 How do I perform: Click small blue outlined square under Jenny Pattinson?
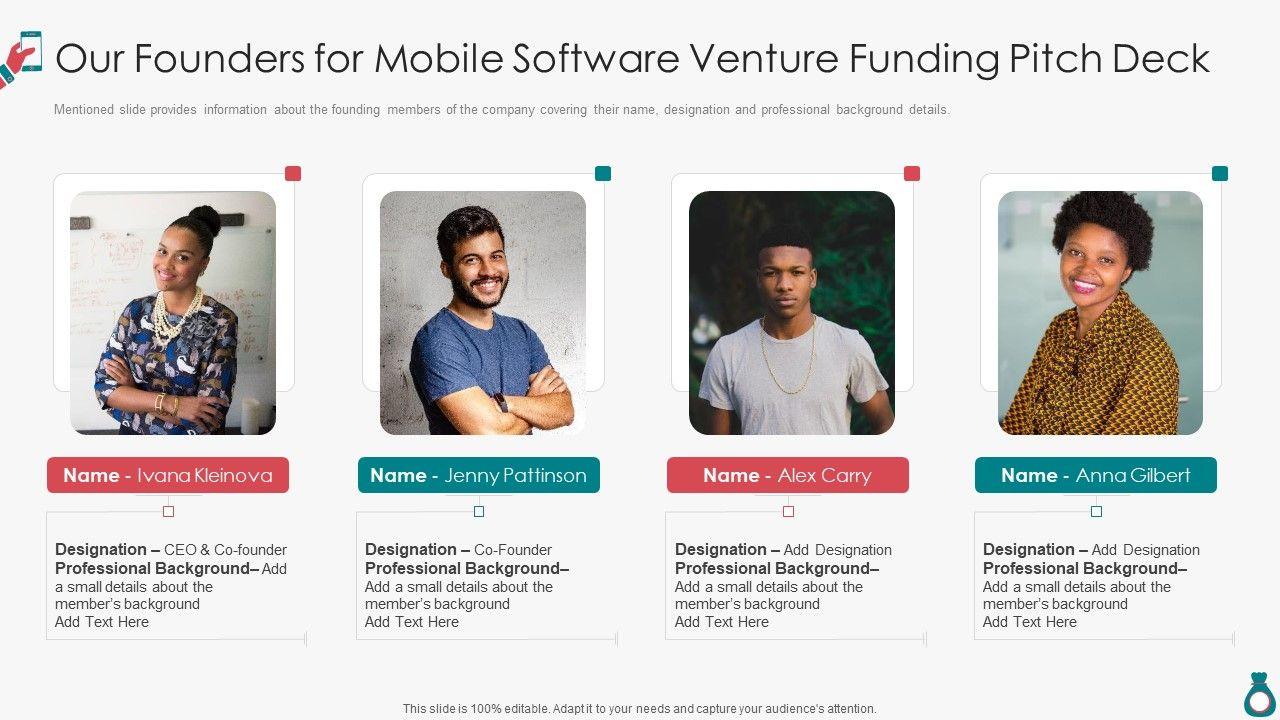coord(479,511)
